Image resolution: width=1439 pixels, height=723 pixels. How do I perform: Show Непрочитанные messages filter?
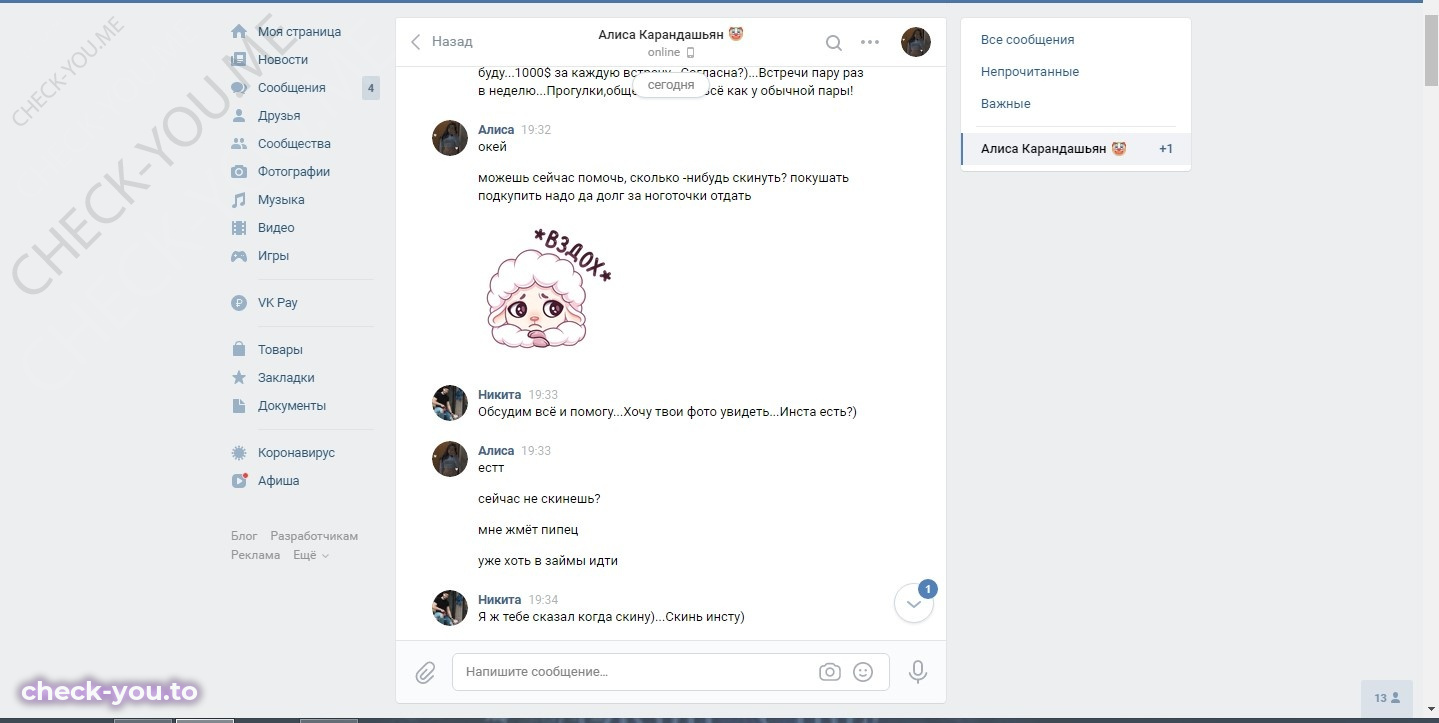click(1030, 72)
